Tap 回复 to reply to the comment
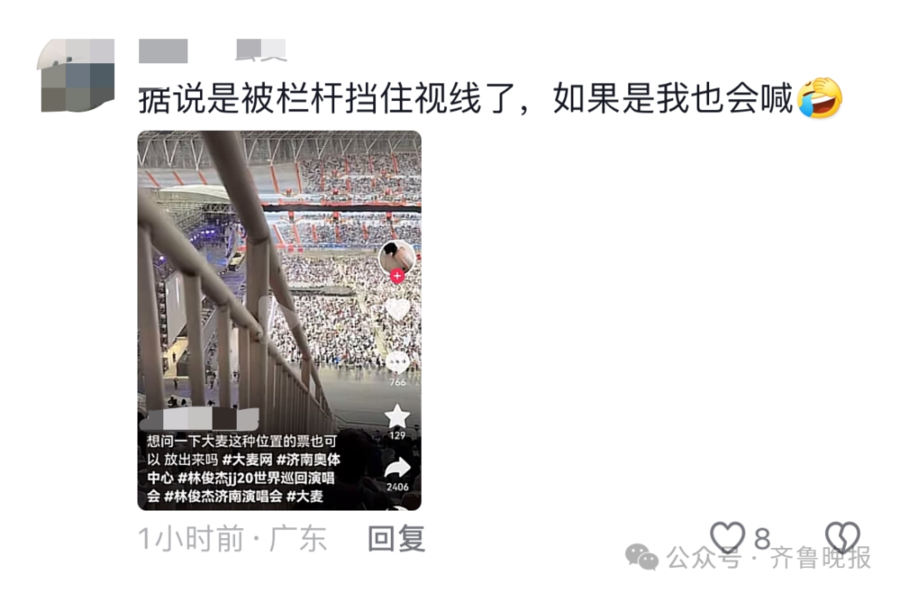The image size is (900, 593). point(396,539)
